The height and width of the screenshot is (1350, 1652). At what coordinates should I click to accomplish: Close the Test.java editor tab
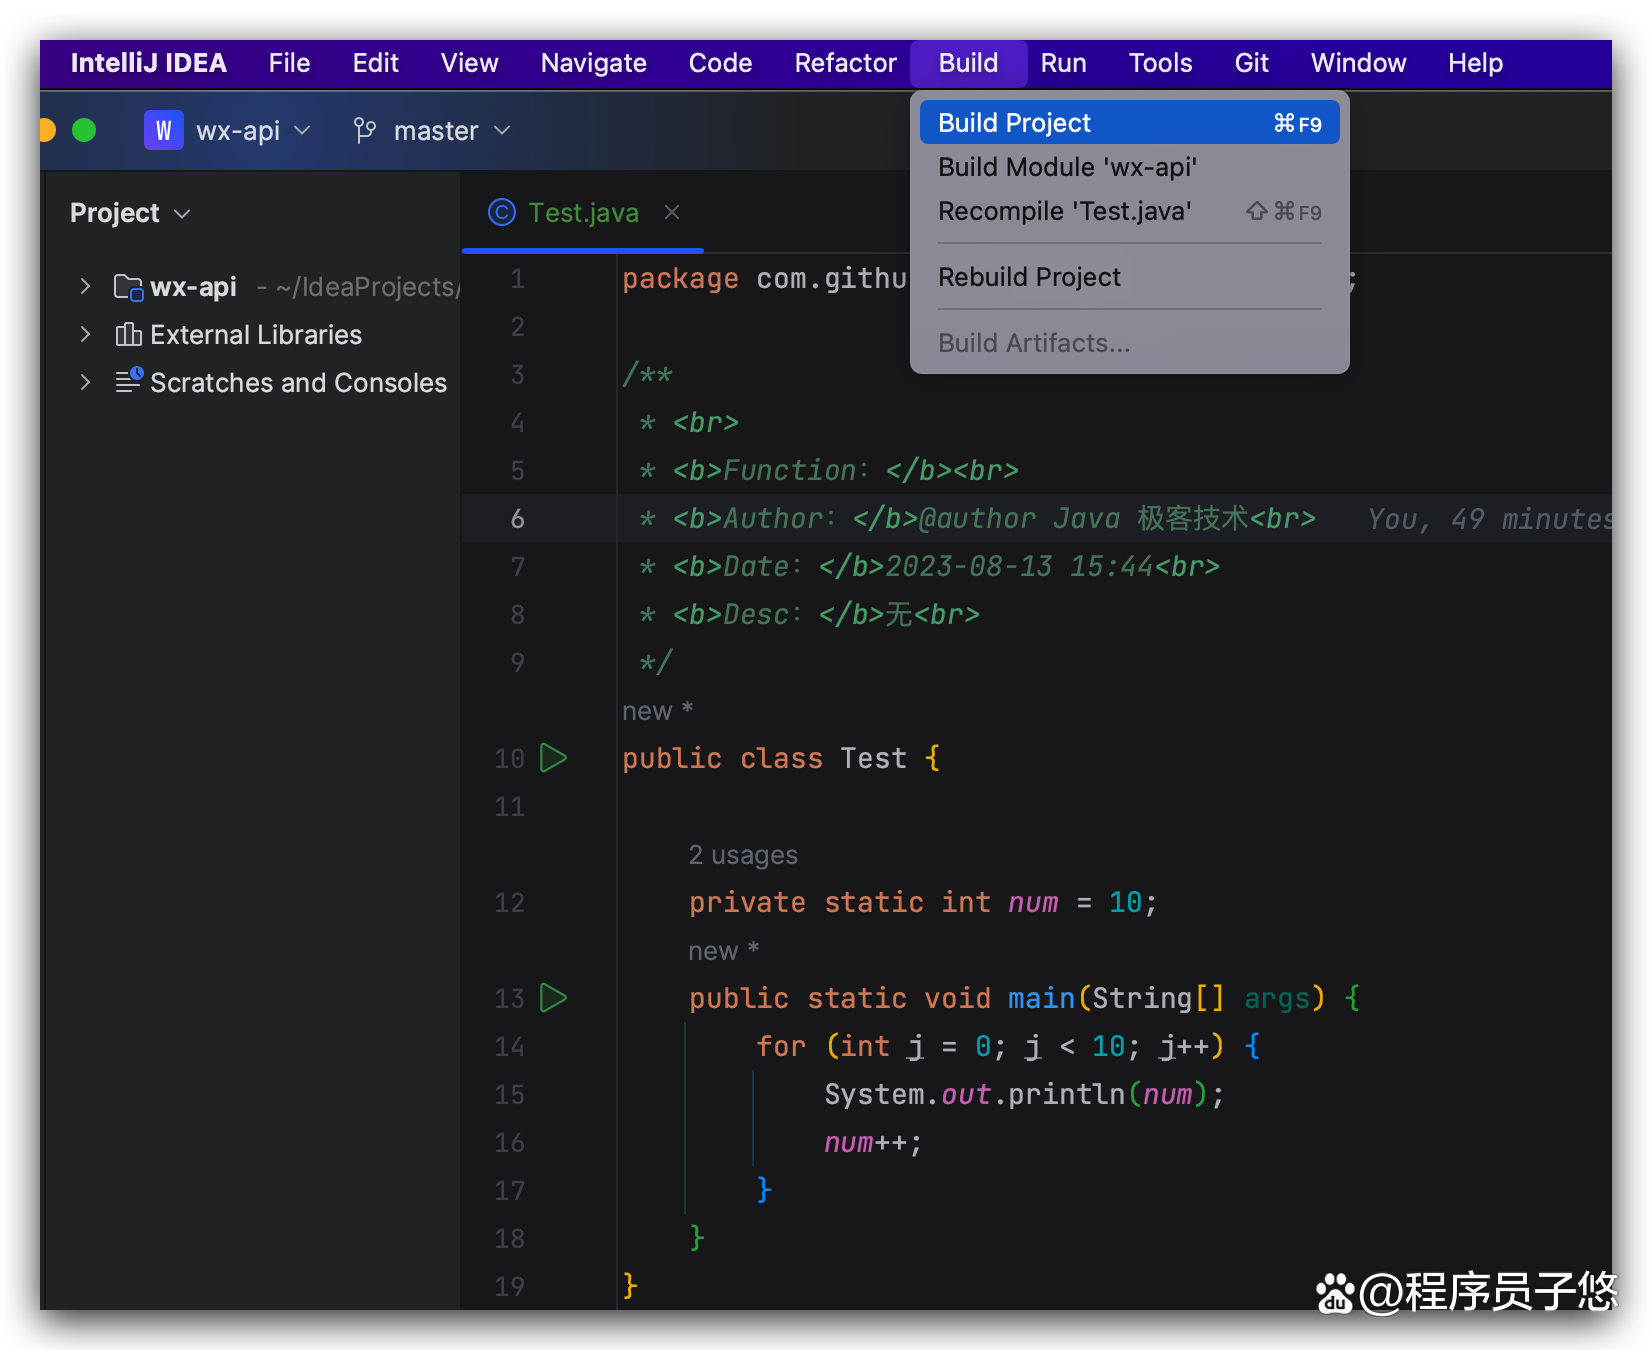(672, 213)
